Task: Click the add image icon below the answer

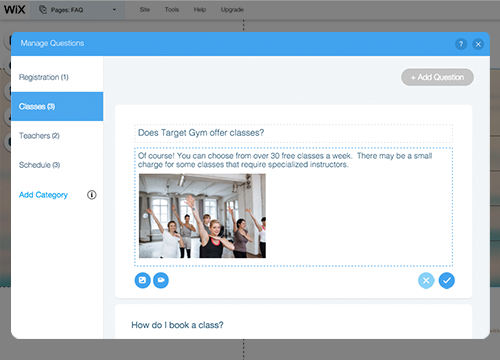Action: (x=143, y=280)
